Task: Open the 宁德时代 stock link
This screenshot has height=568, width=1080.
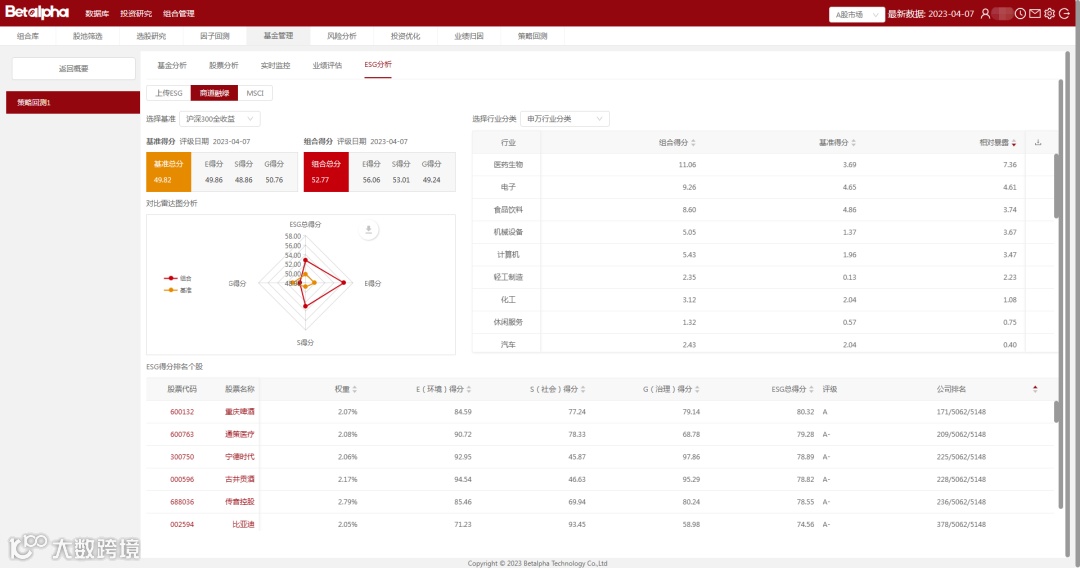Action: click(240, 457)
